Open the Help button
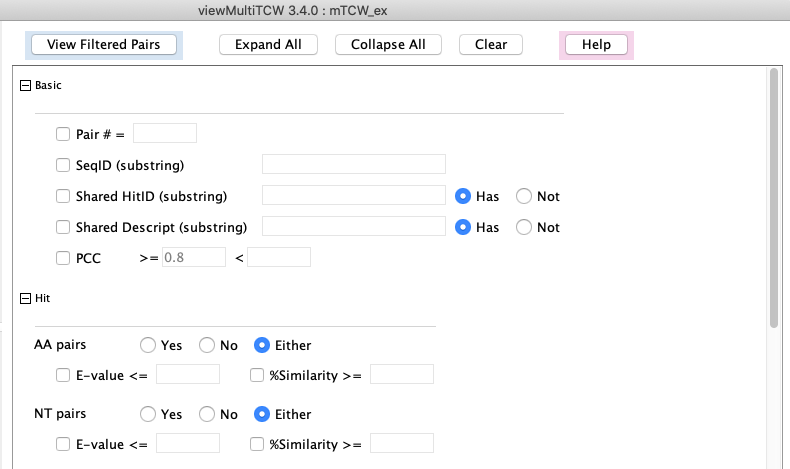Image resolution: width=790 pixels, height=469 pixels. [x=596, y=45]
